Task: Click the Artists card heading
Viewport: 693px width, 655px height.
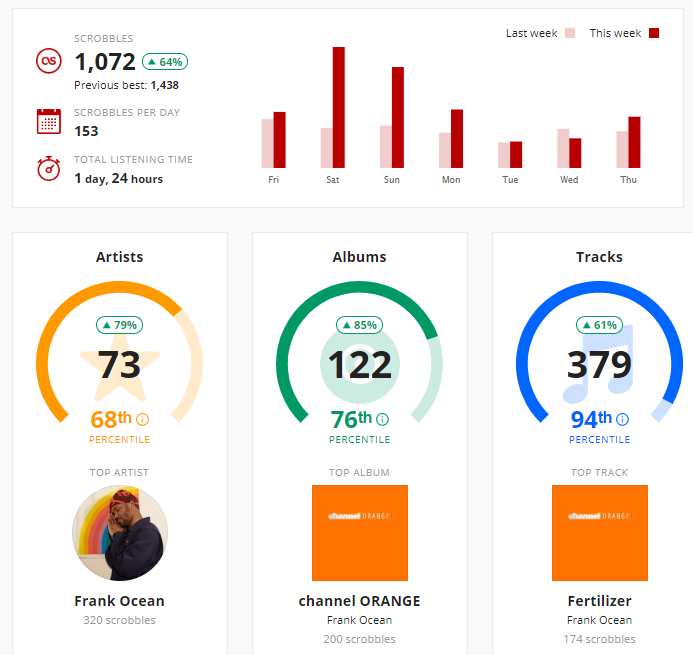Action: 119,257
